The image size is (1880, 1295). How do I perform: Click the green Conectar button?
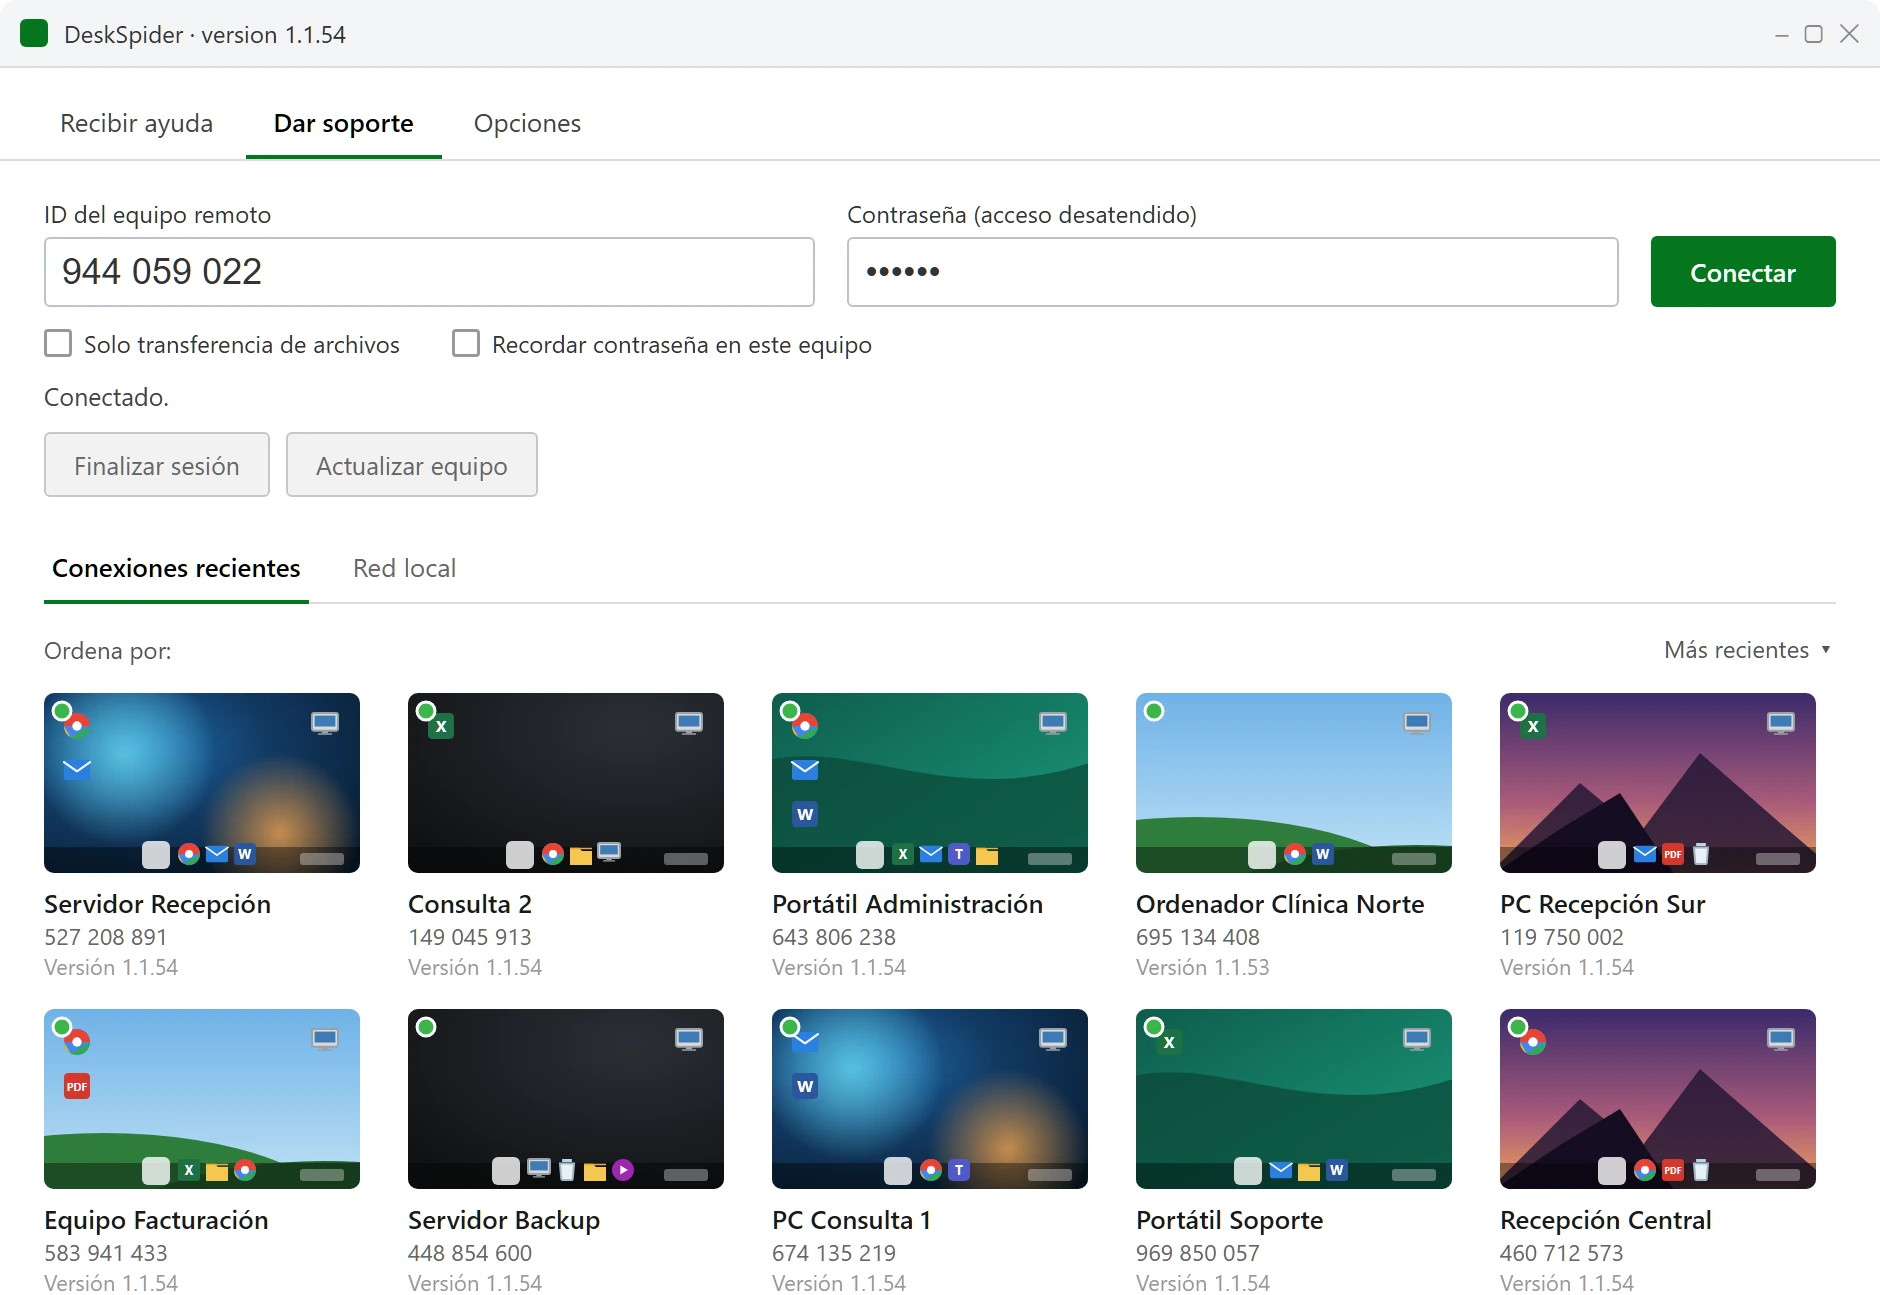[1743, 272]
